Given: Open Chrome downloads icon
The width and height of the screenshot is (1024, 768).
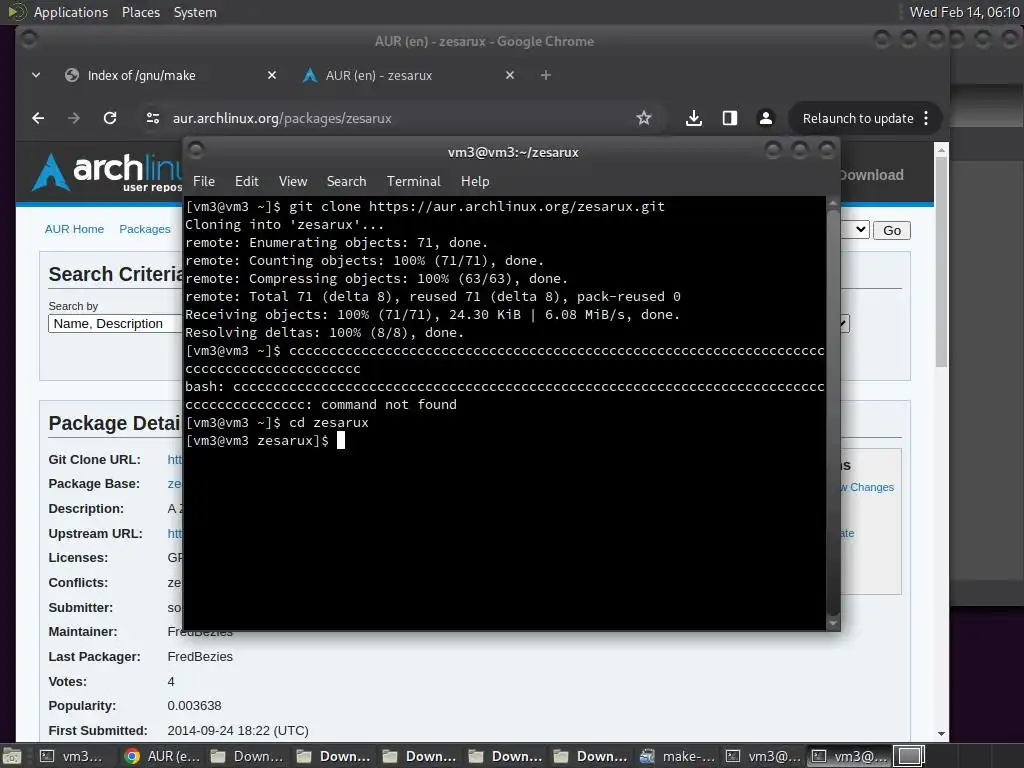Looking at the screenshot, I should (x=694, y=118).
